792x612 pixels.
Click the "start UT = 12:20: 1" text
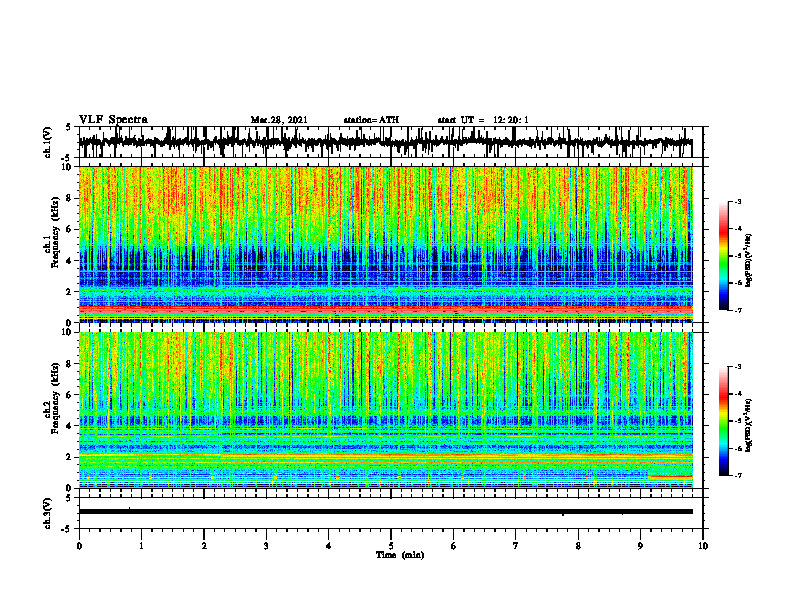483,120
